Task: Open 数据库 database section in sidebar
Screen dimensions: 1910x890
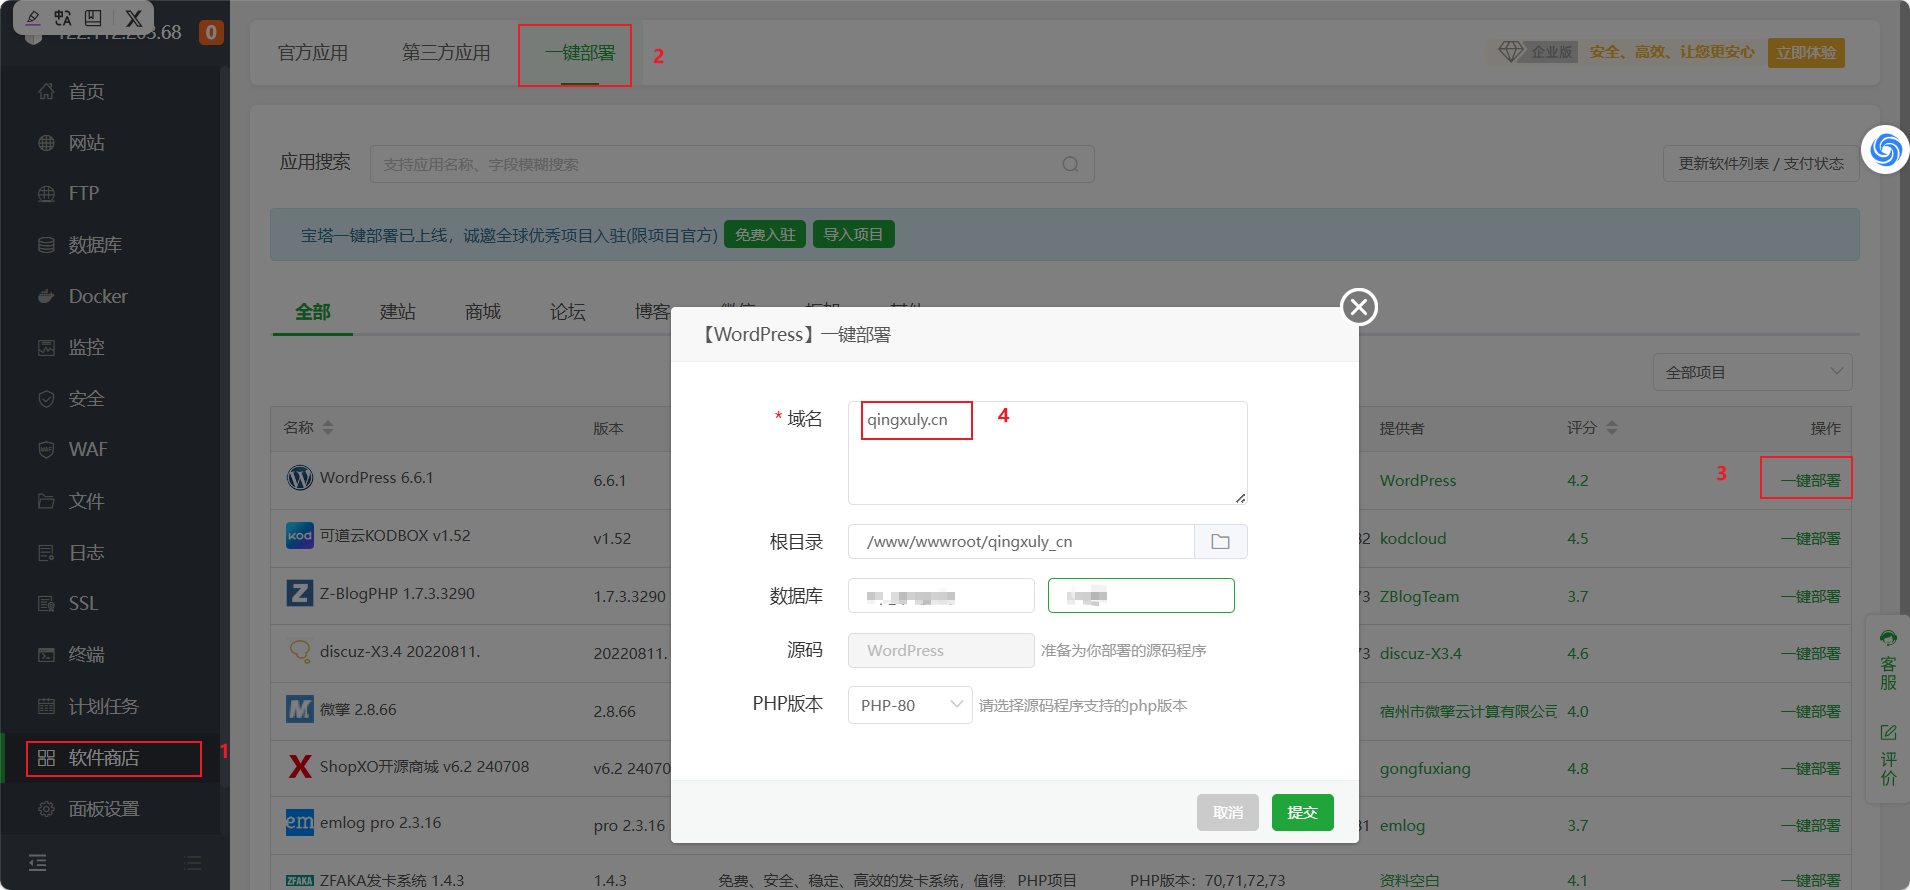Action: [95, 245]
